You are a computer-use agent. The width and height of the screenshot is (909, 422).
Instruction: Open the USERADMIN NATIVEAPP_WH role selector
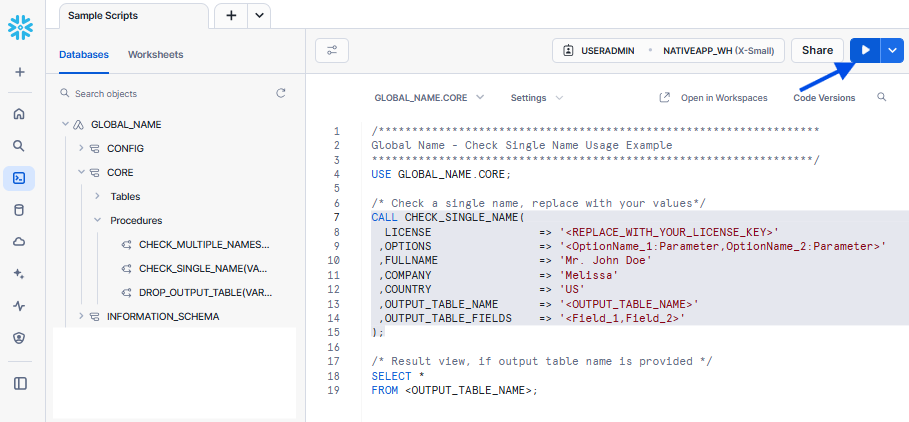point(668,50)
